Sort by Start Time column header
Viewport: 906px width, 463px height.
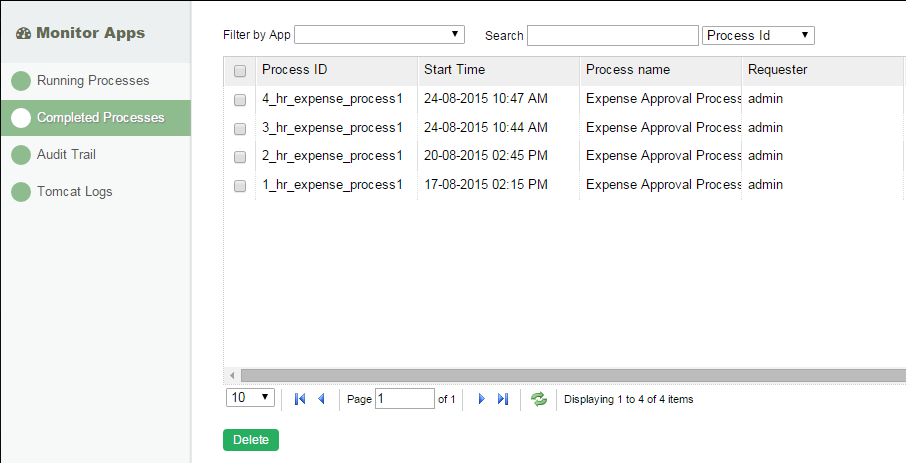[455, 70]
